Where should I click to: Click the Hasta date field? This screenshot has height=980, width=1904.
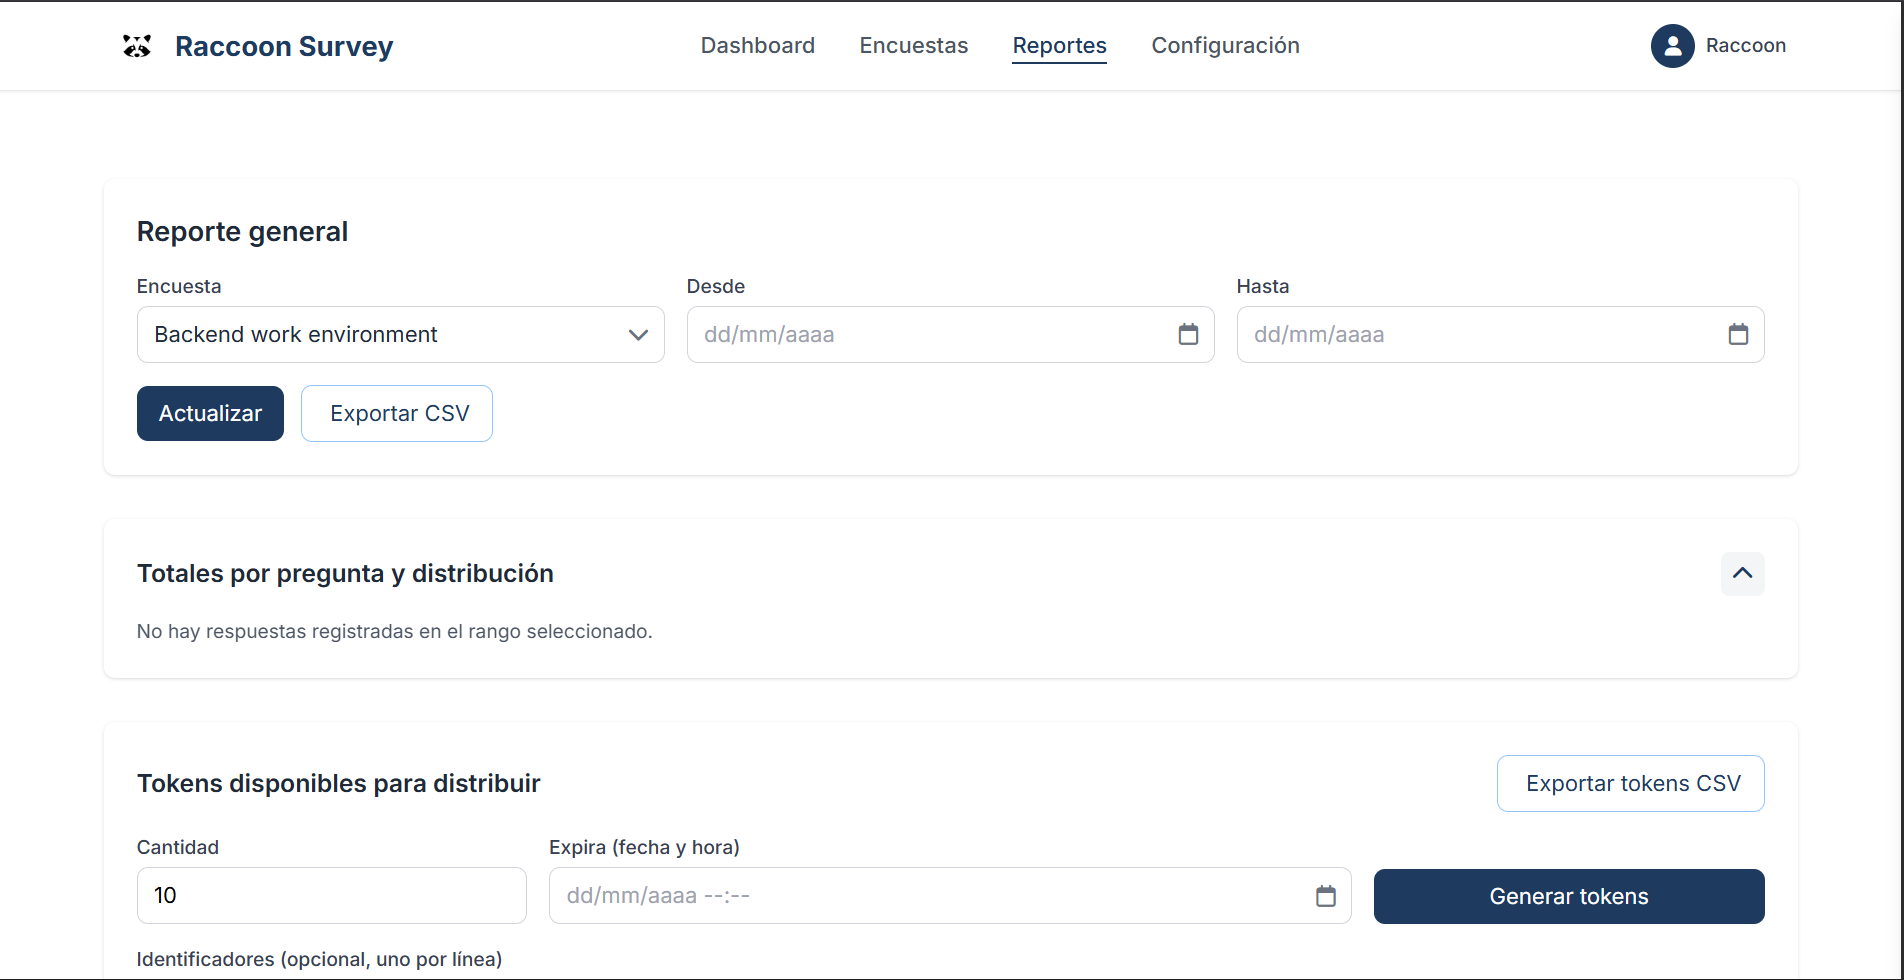coord(1480,335)
